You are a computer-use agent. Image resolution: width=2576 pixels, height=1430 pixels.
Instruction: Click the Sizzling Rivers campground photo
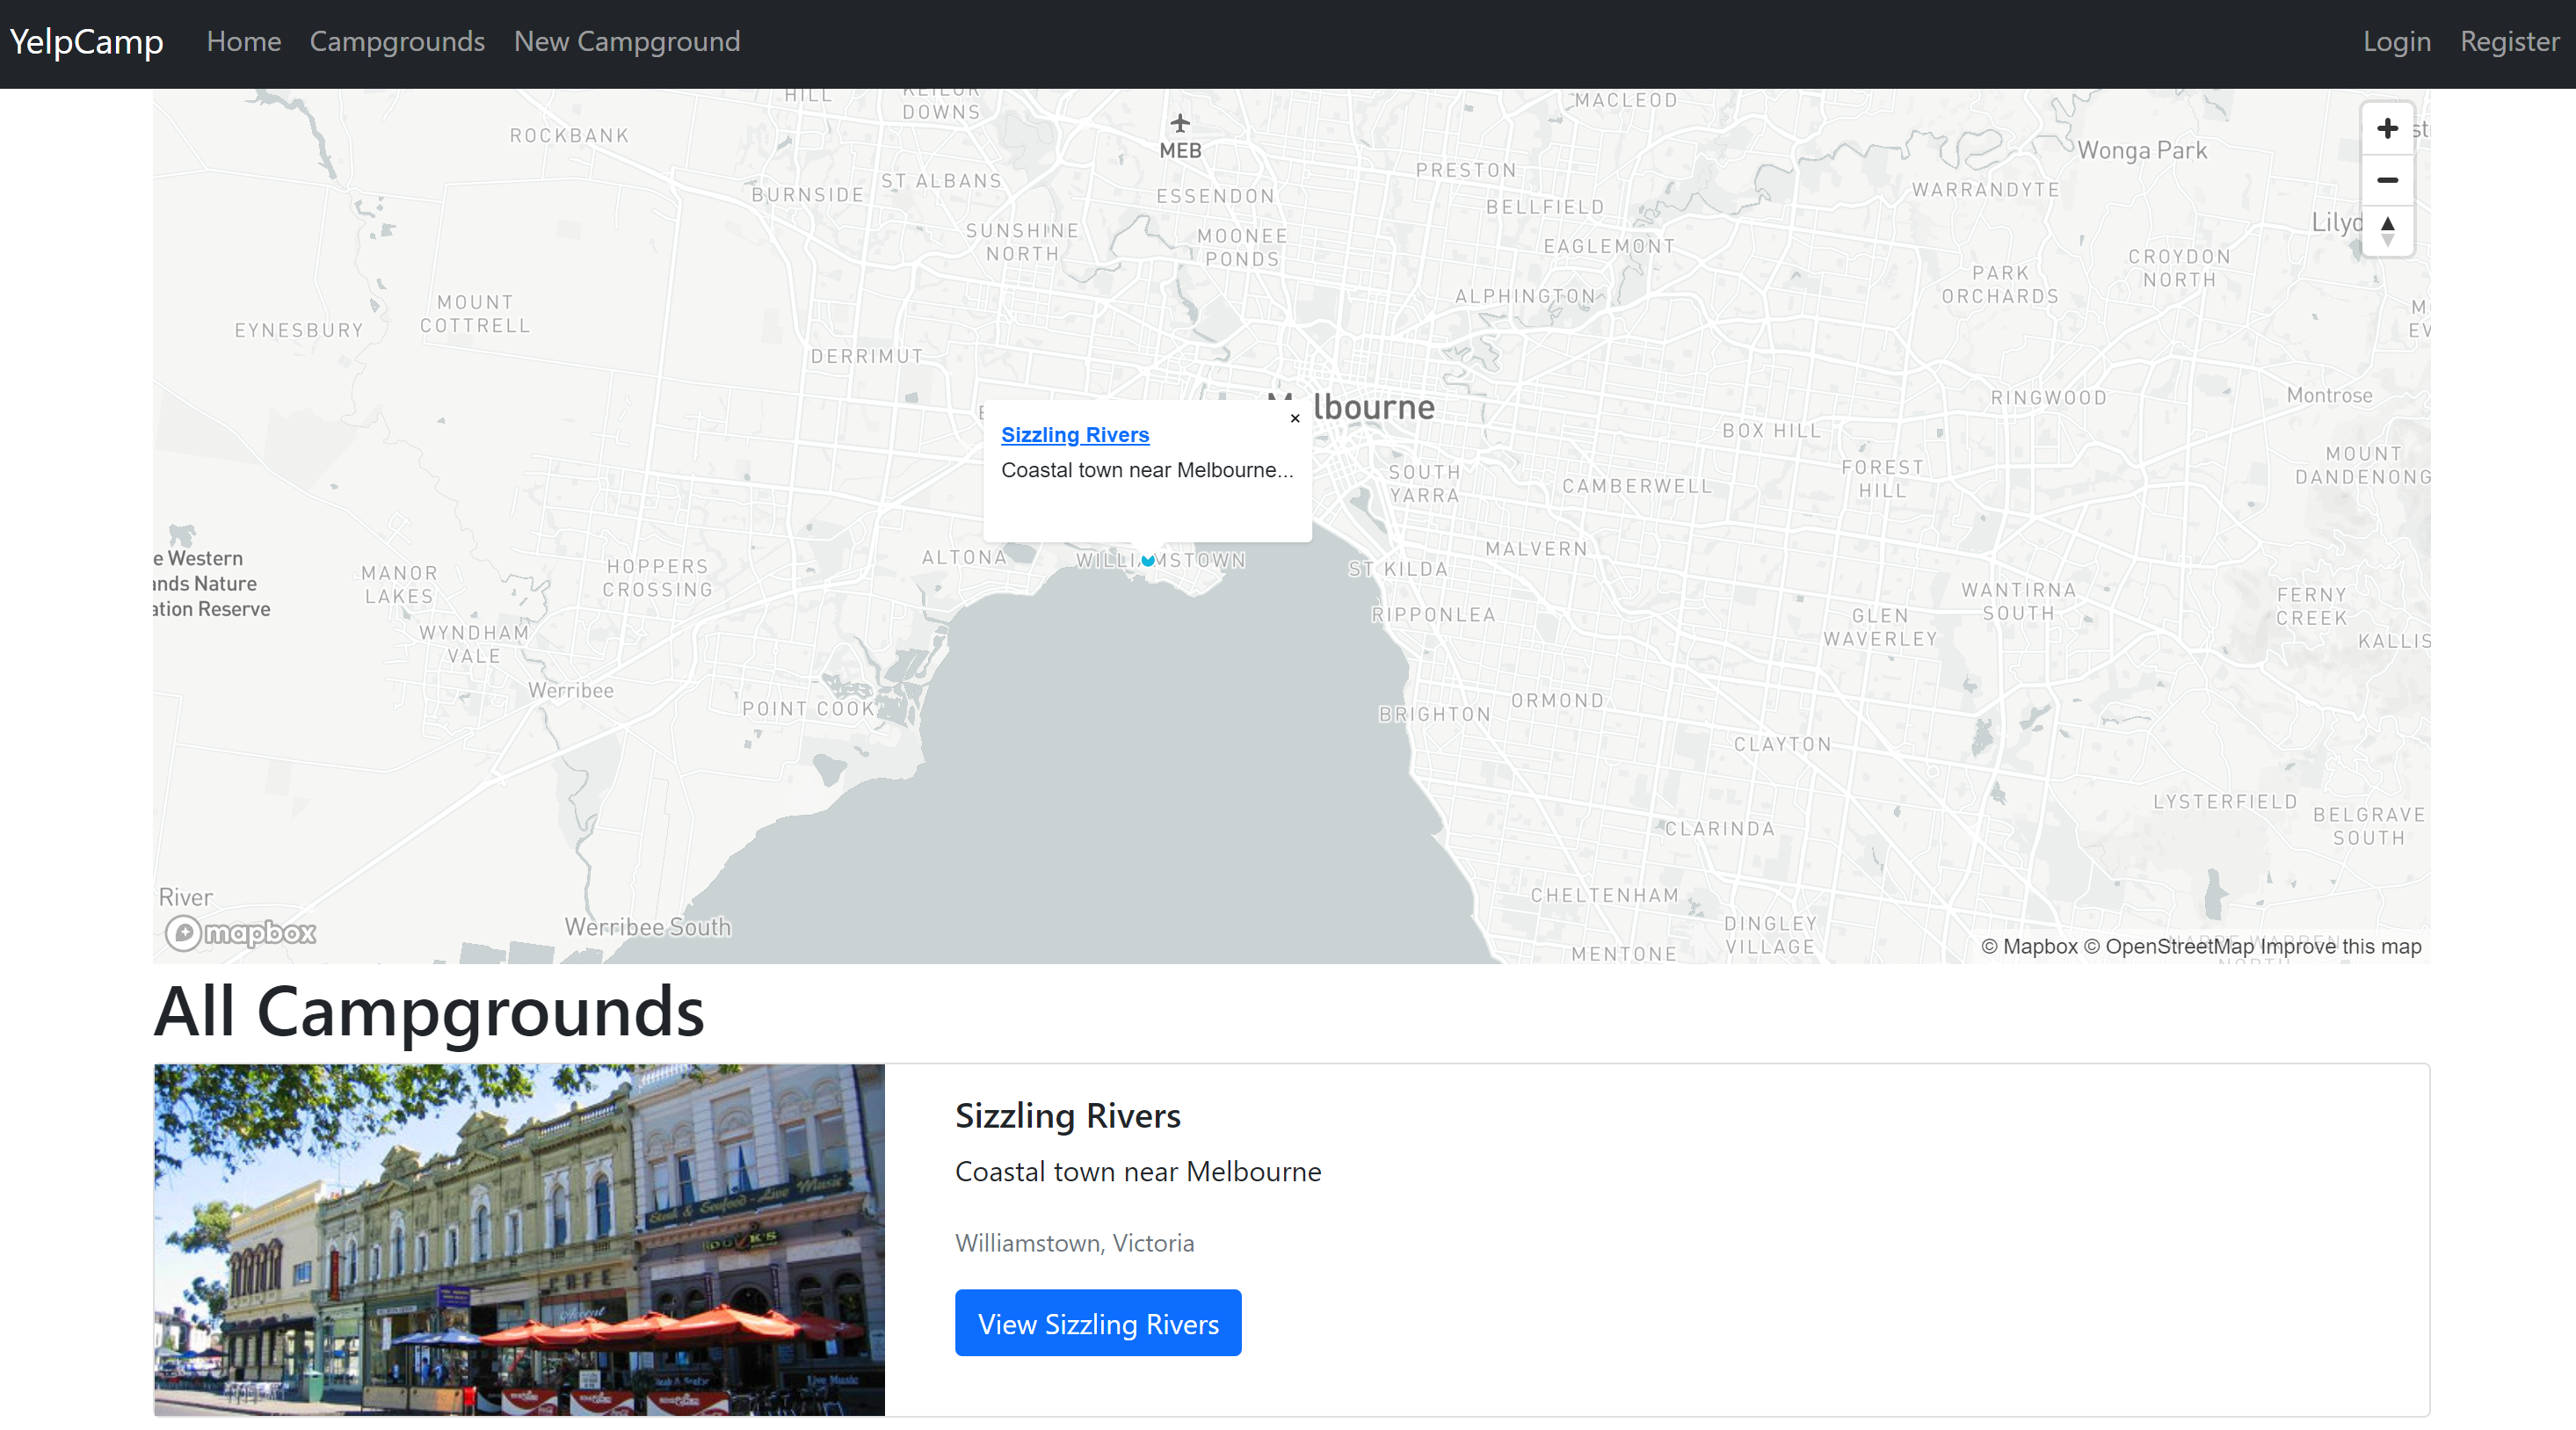click(519, 1239)
